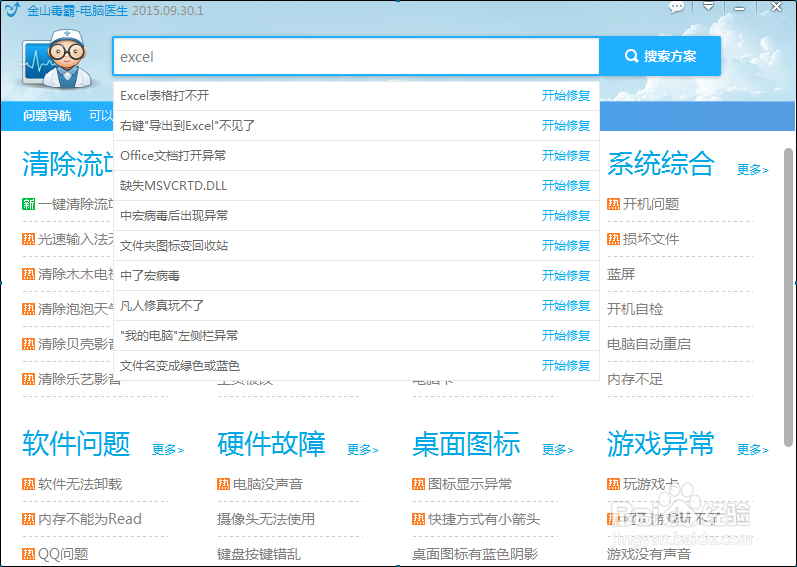
Task: Open the 内存不足 entry
Action: tap(635, 379)
